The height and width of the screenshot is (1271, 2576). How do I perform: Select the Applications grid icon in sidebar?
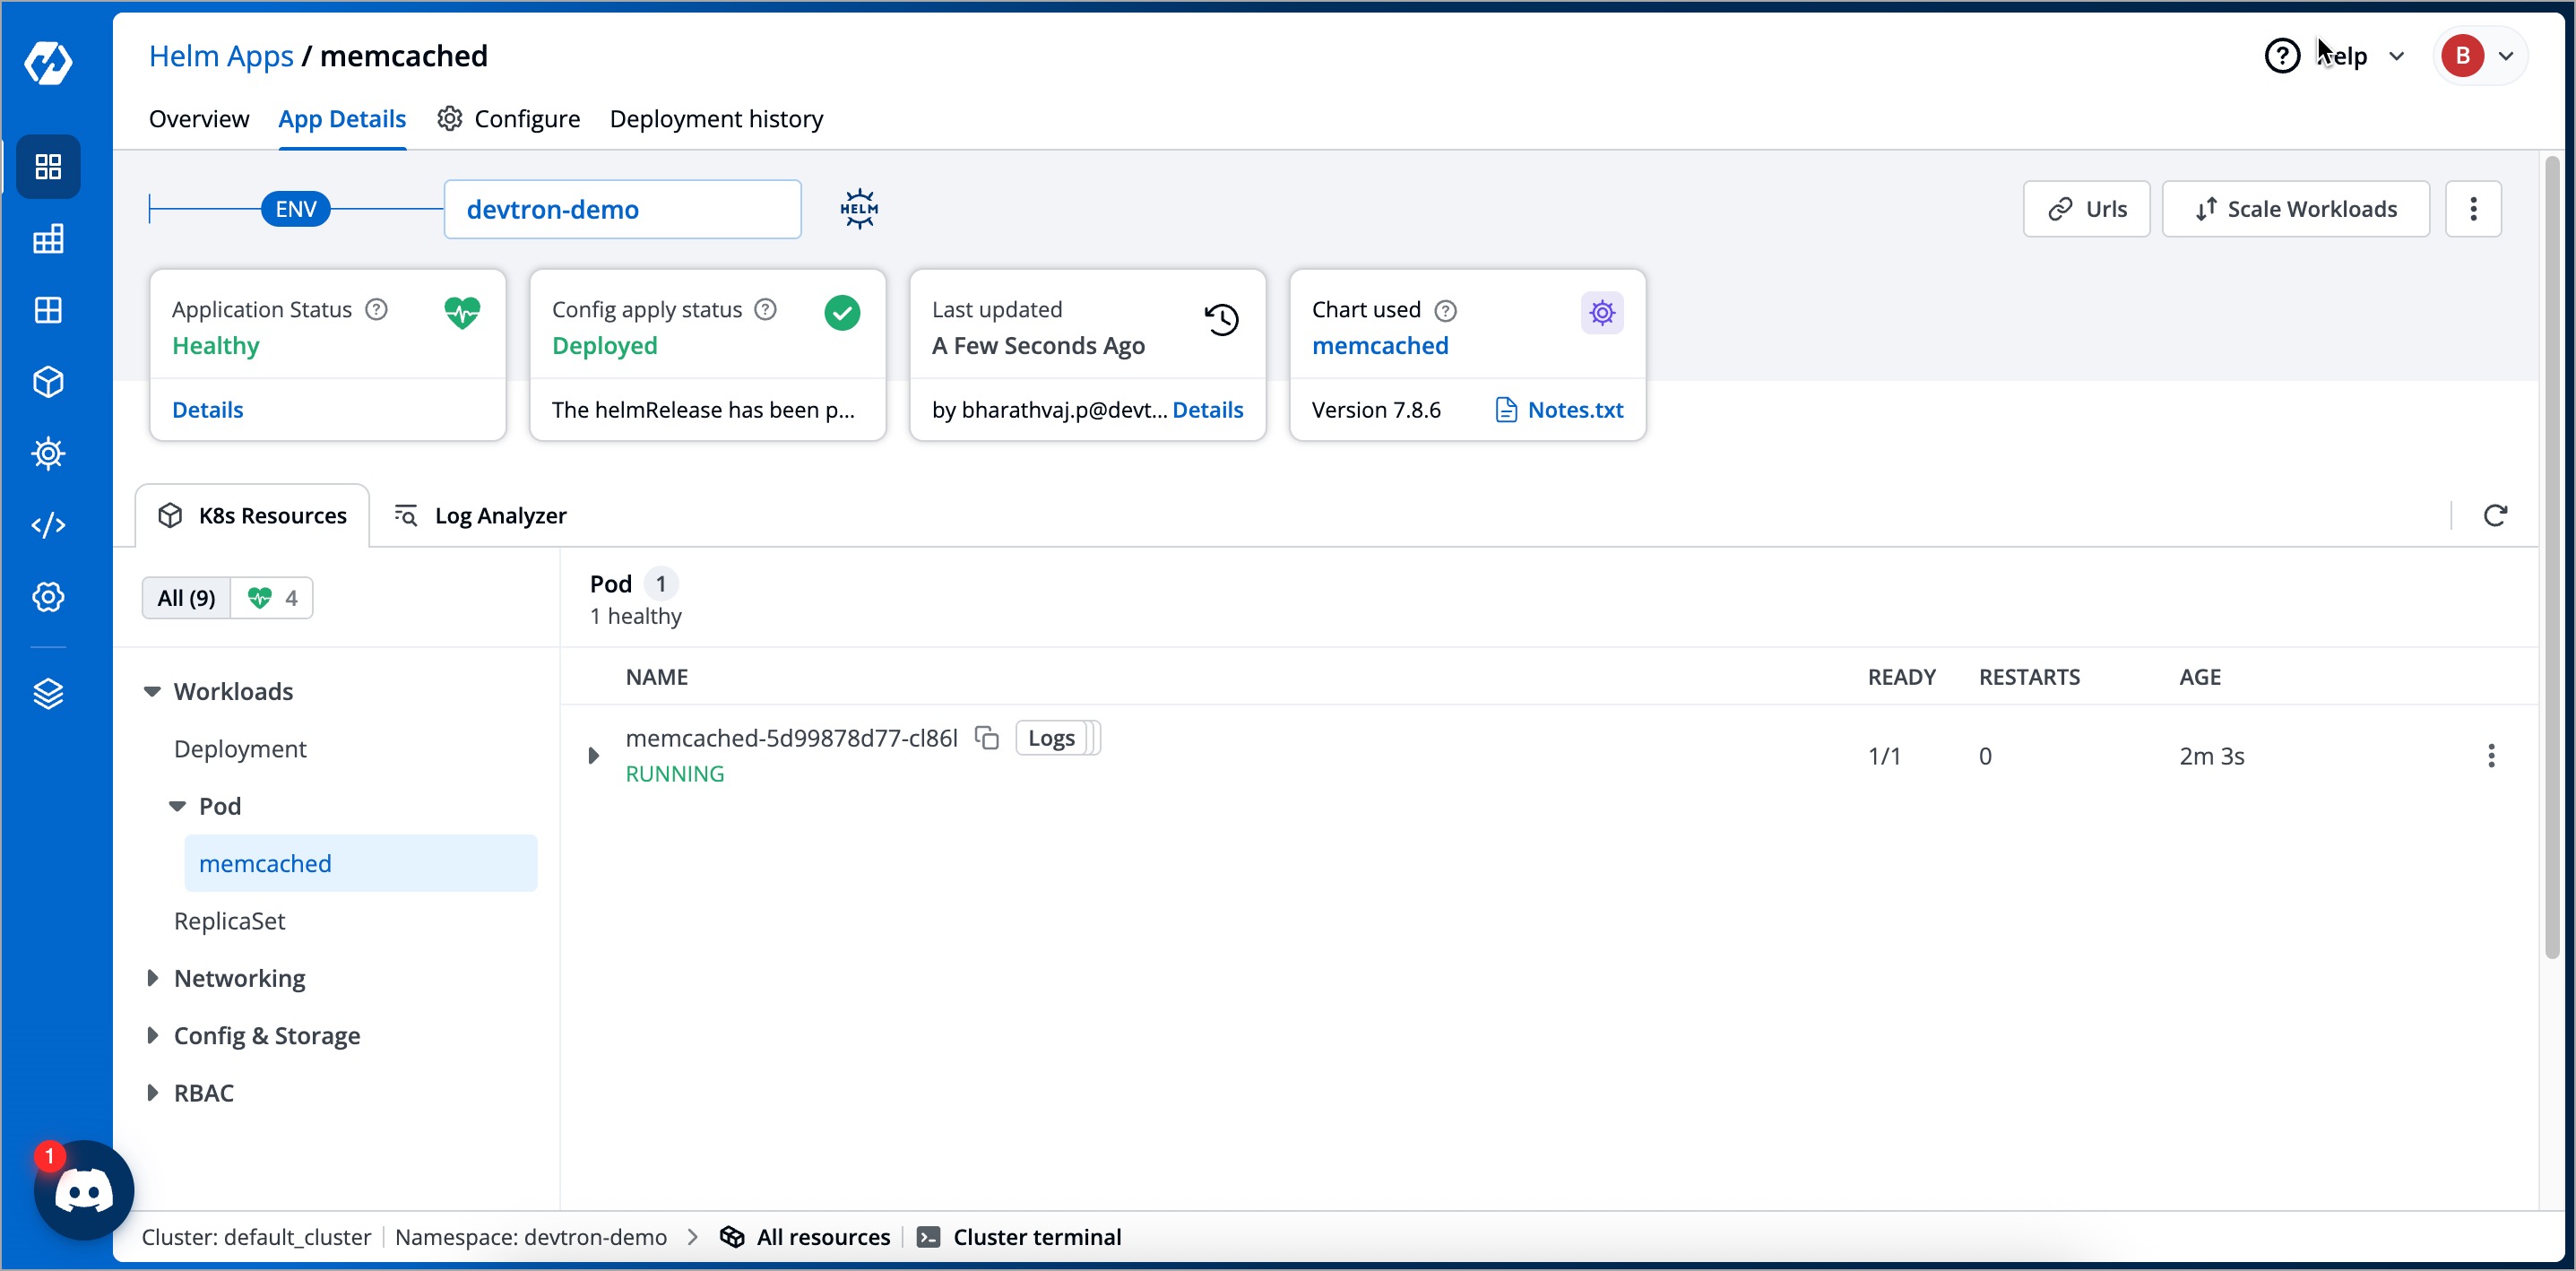pyautogui.click(x=47, y=166)
